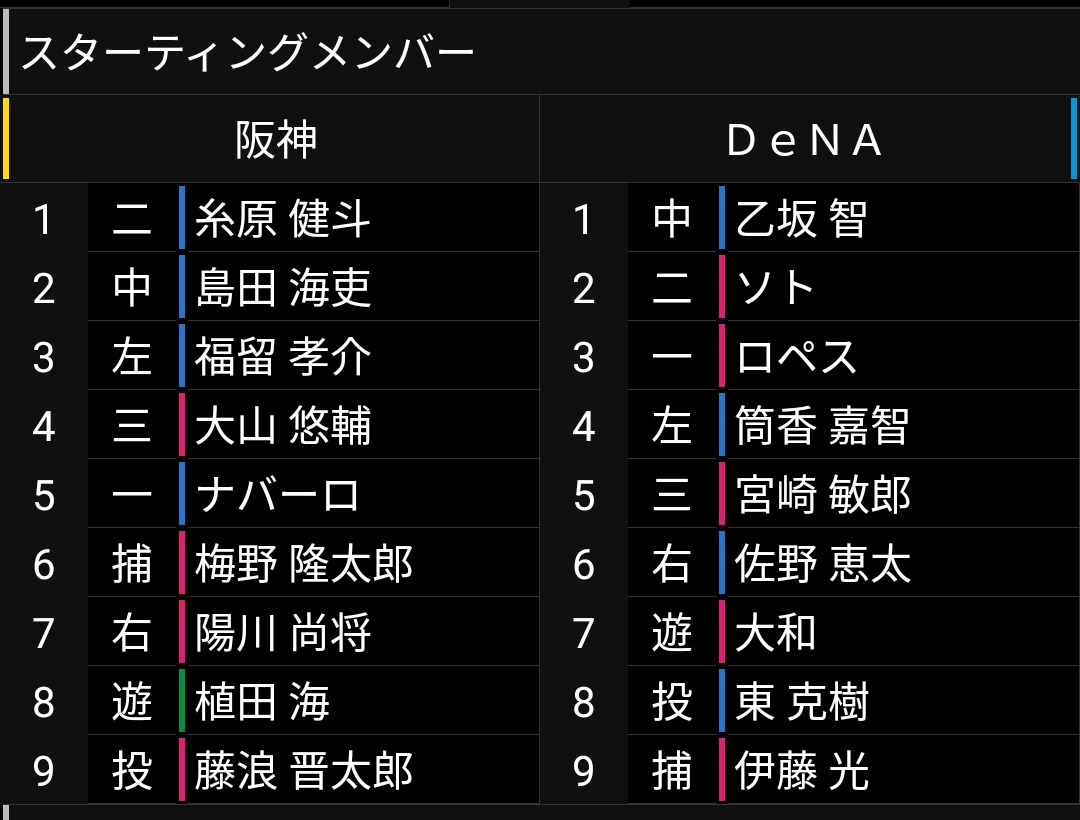Image resolution: width=1080 pixels, height=820 pixels.
Task: Select DeNA pitcher 東 克樹
Action: [x=802, y=702]
